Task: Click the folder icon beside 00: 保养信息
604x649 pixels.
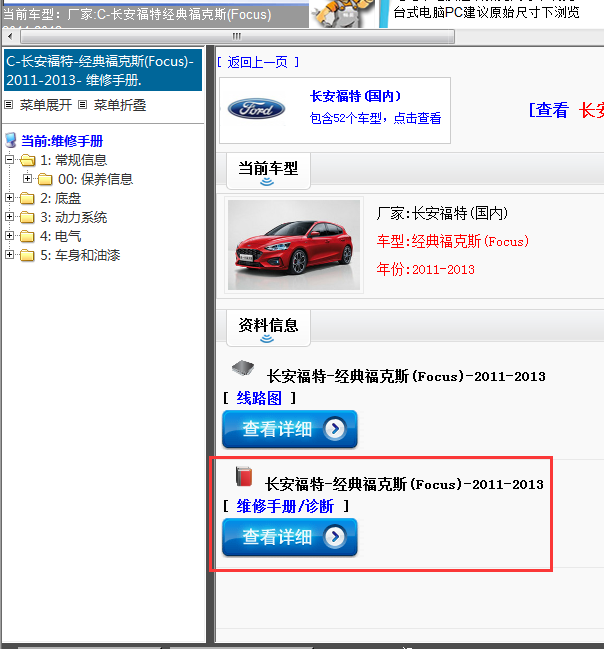Action: pyautogui.click(x=45, y=179)
